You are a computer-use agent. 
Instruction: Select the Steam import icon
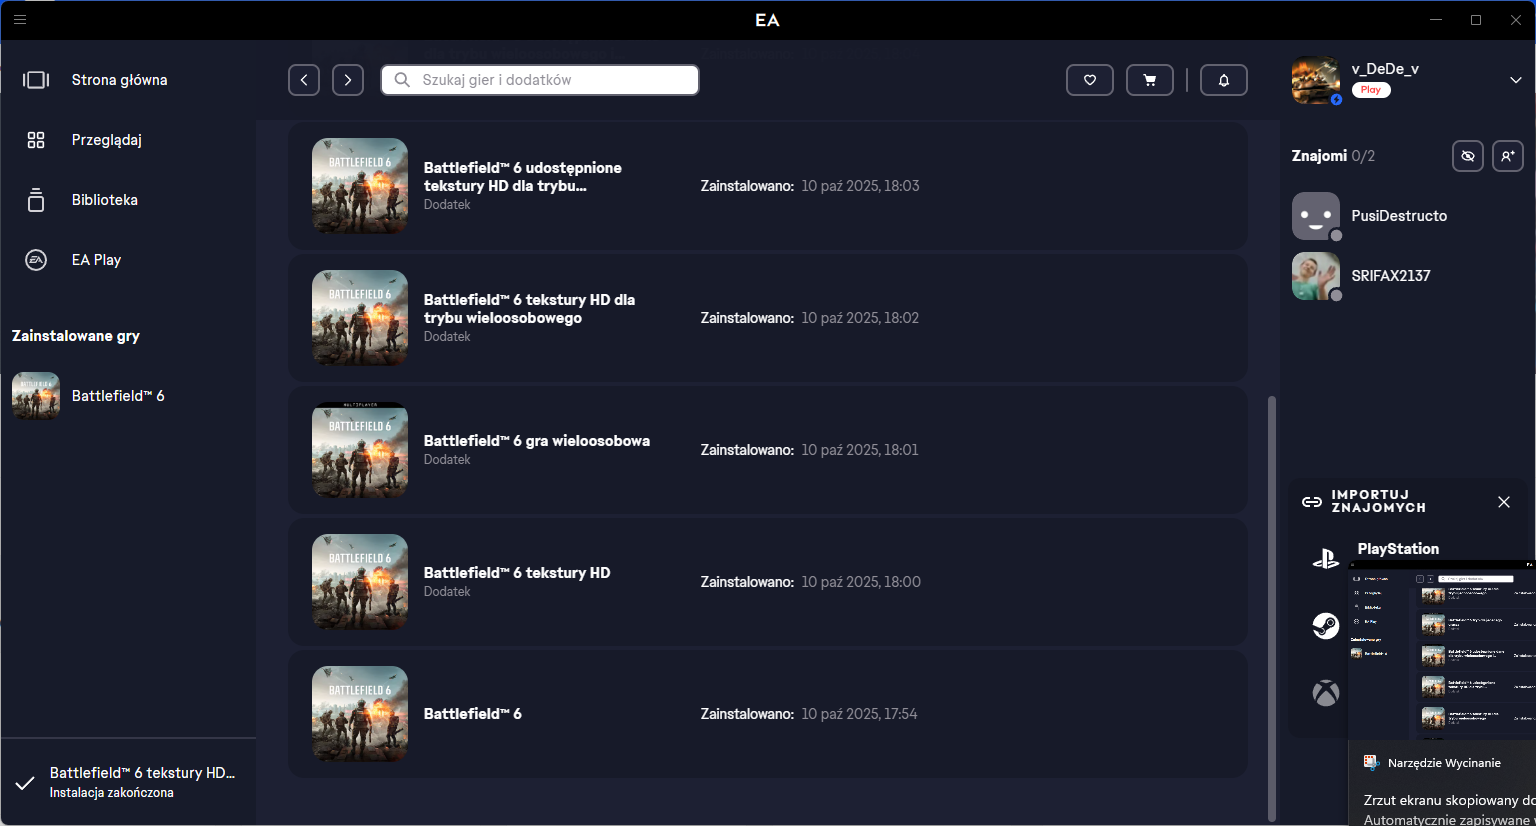(x=1326, y=626)
